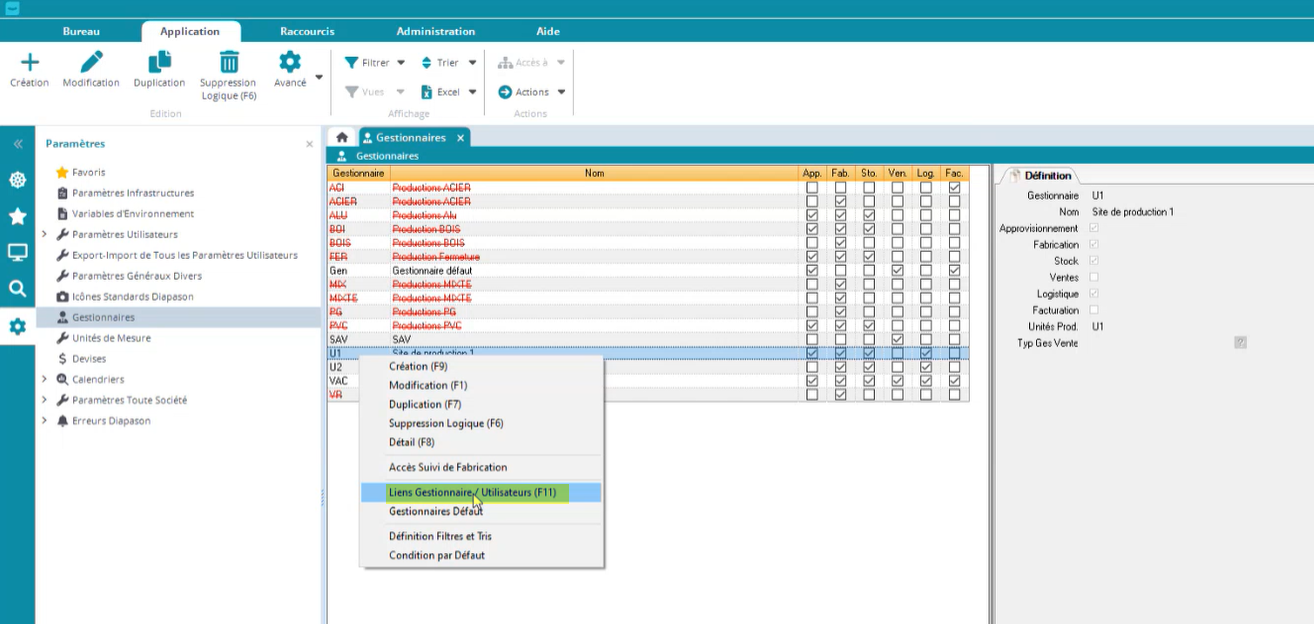Enable the Ventes checkbox in Définition panel

pyautogui.click(x=1093, y=277)
